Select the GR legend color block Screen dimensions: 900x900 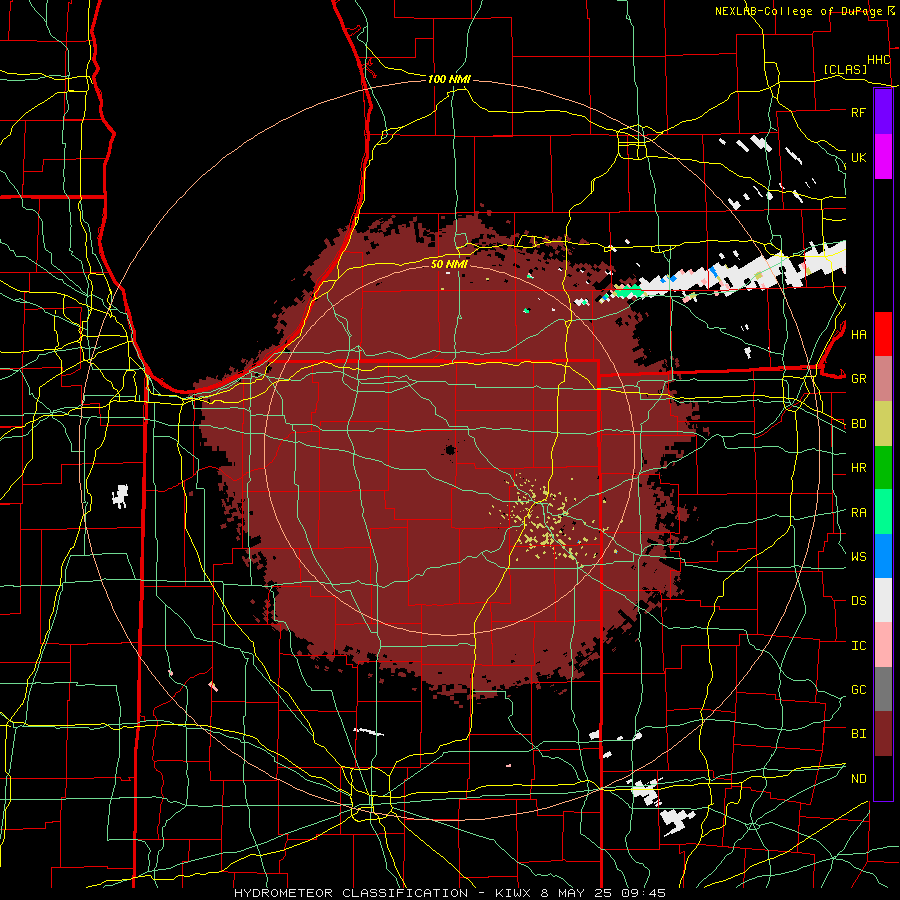[883, 378]
